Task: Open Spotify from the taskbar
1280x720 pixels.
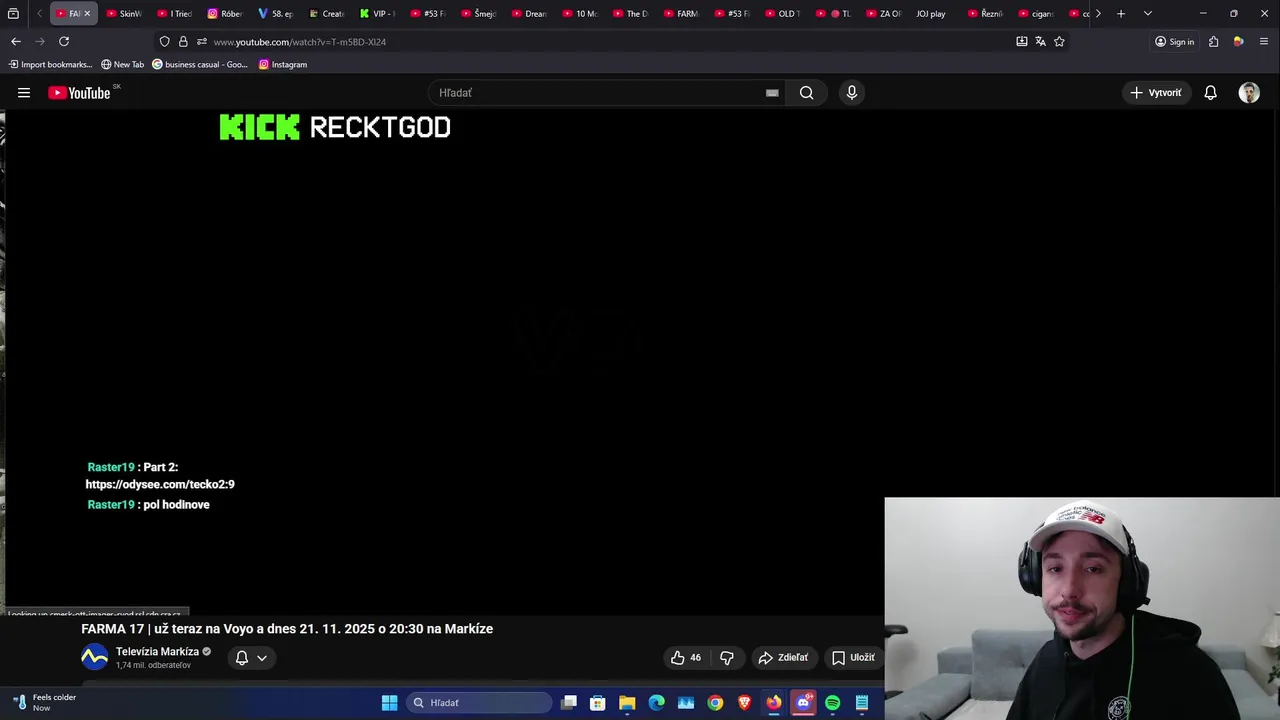Action: click(x=832, y=703)
